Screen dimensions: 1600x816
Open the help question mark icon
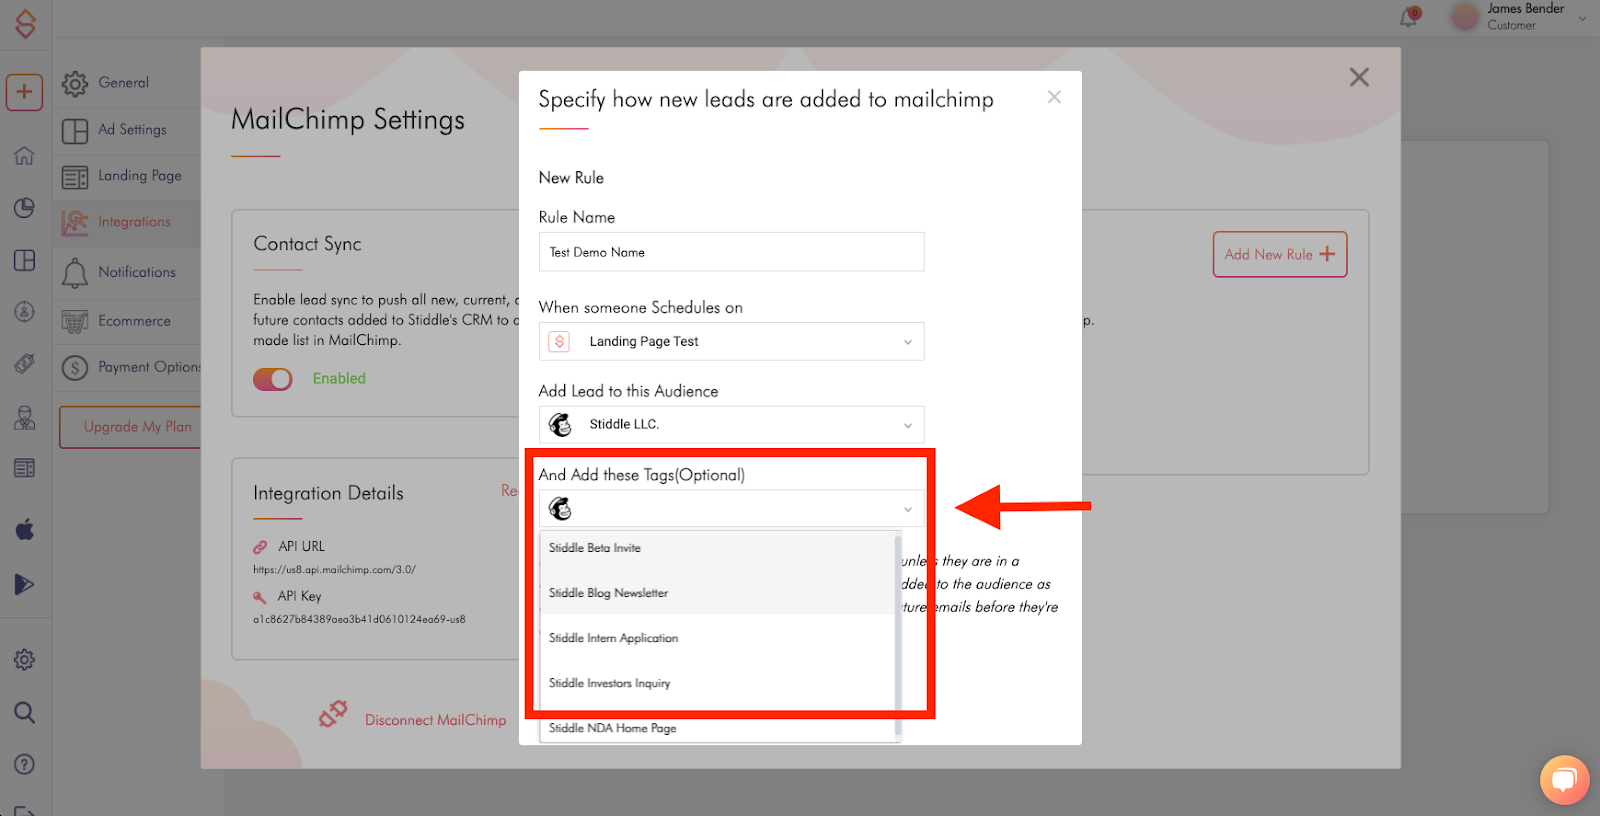[24, 764]
